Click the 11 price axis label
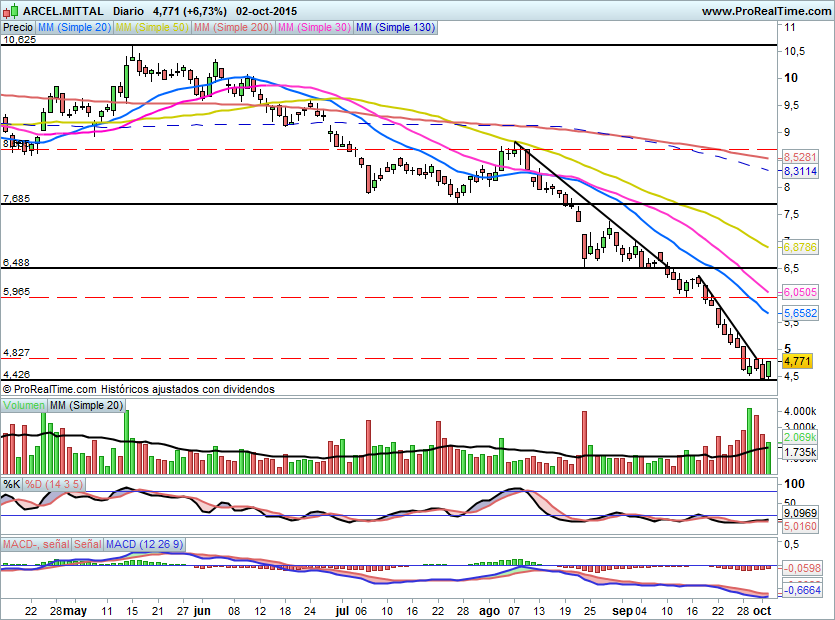Screen dimensions: 835x620 click(790, 27)
